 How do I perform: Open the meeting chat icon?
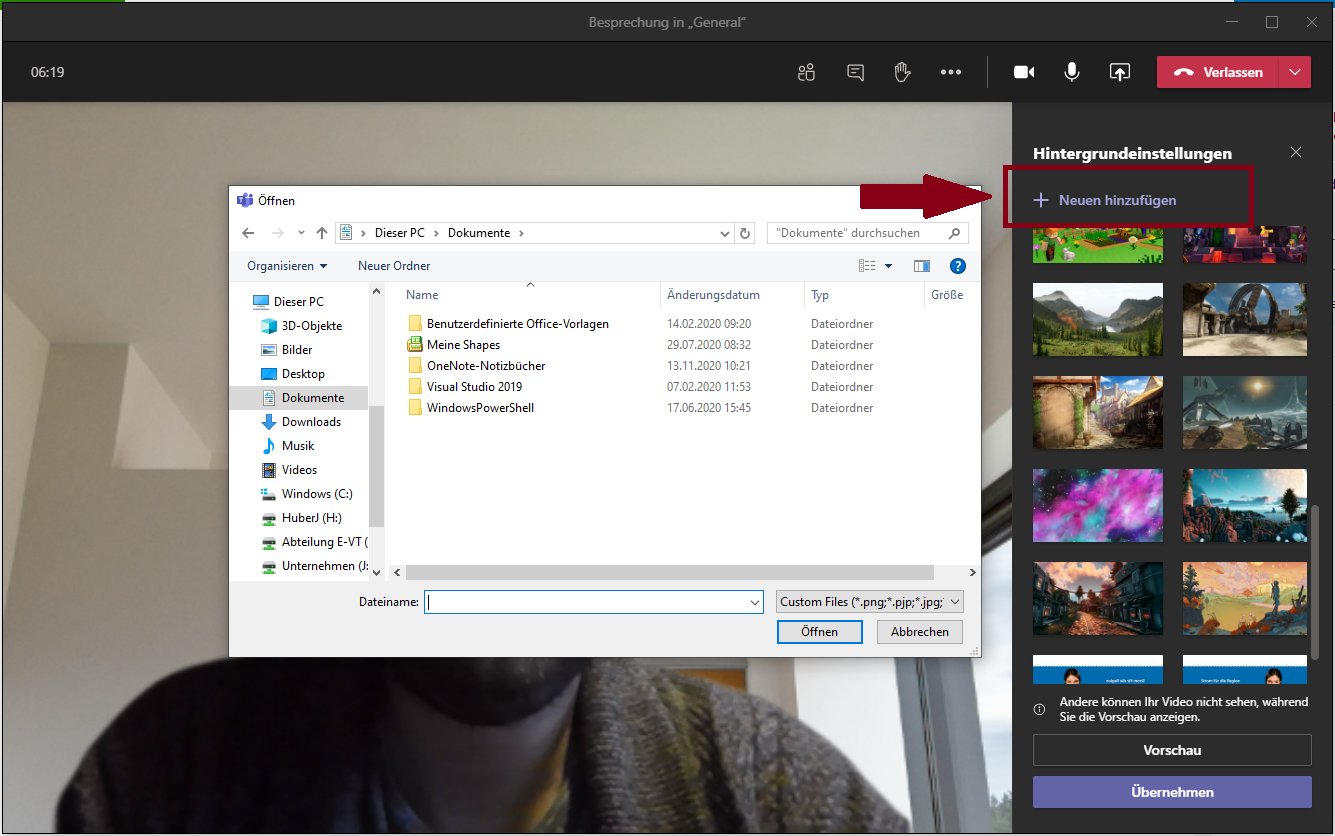[x=855, y=72]
